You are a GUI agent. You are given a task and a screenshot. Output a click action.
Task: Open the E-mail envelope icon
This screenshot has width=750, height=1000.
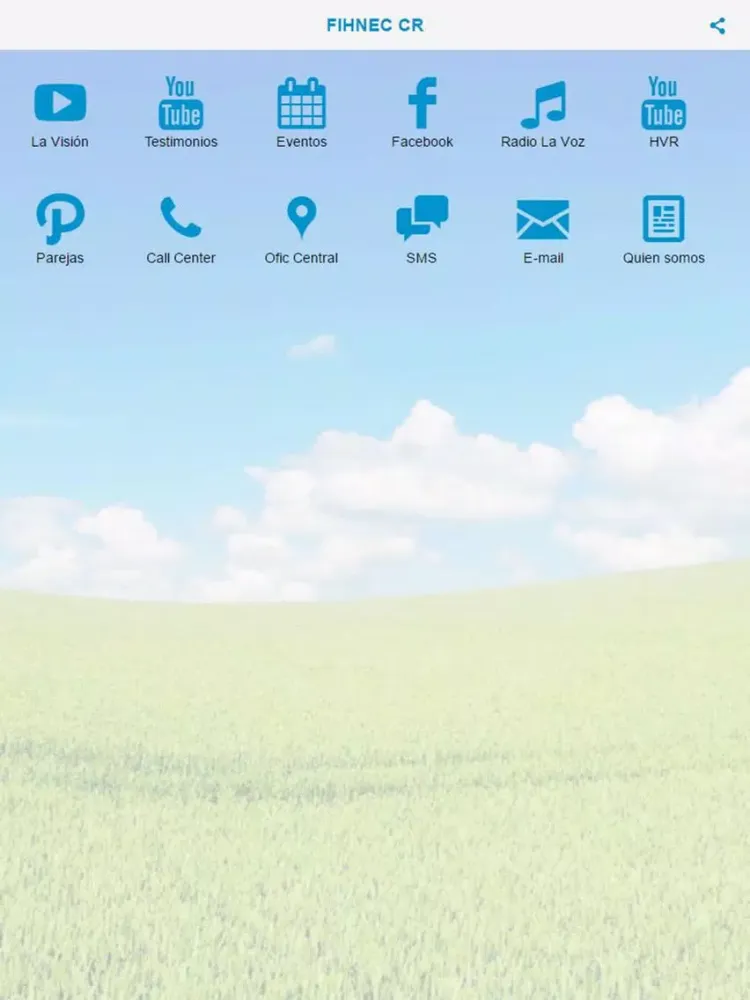point(543,220)
